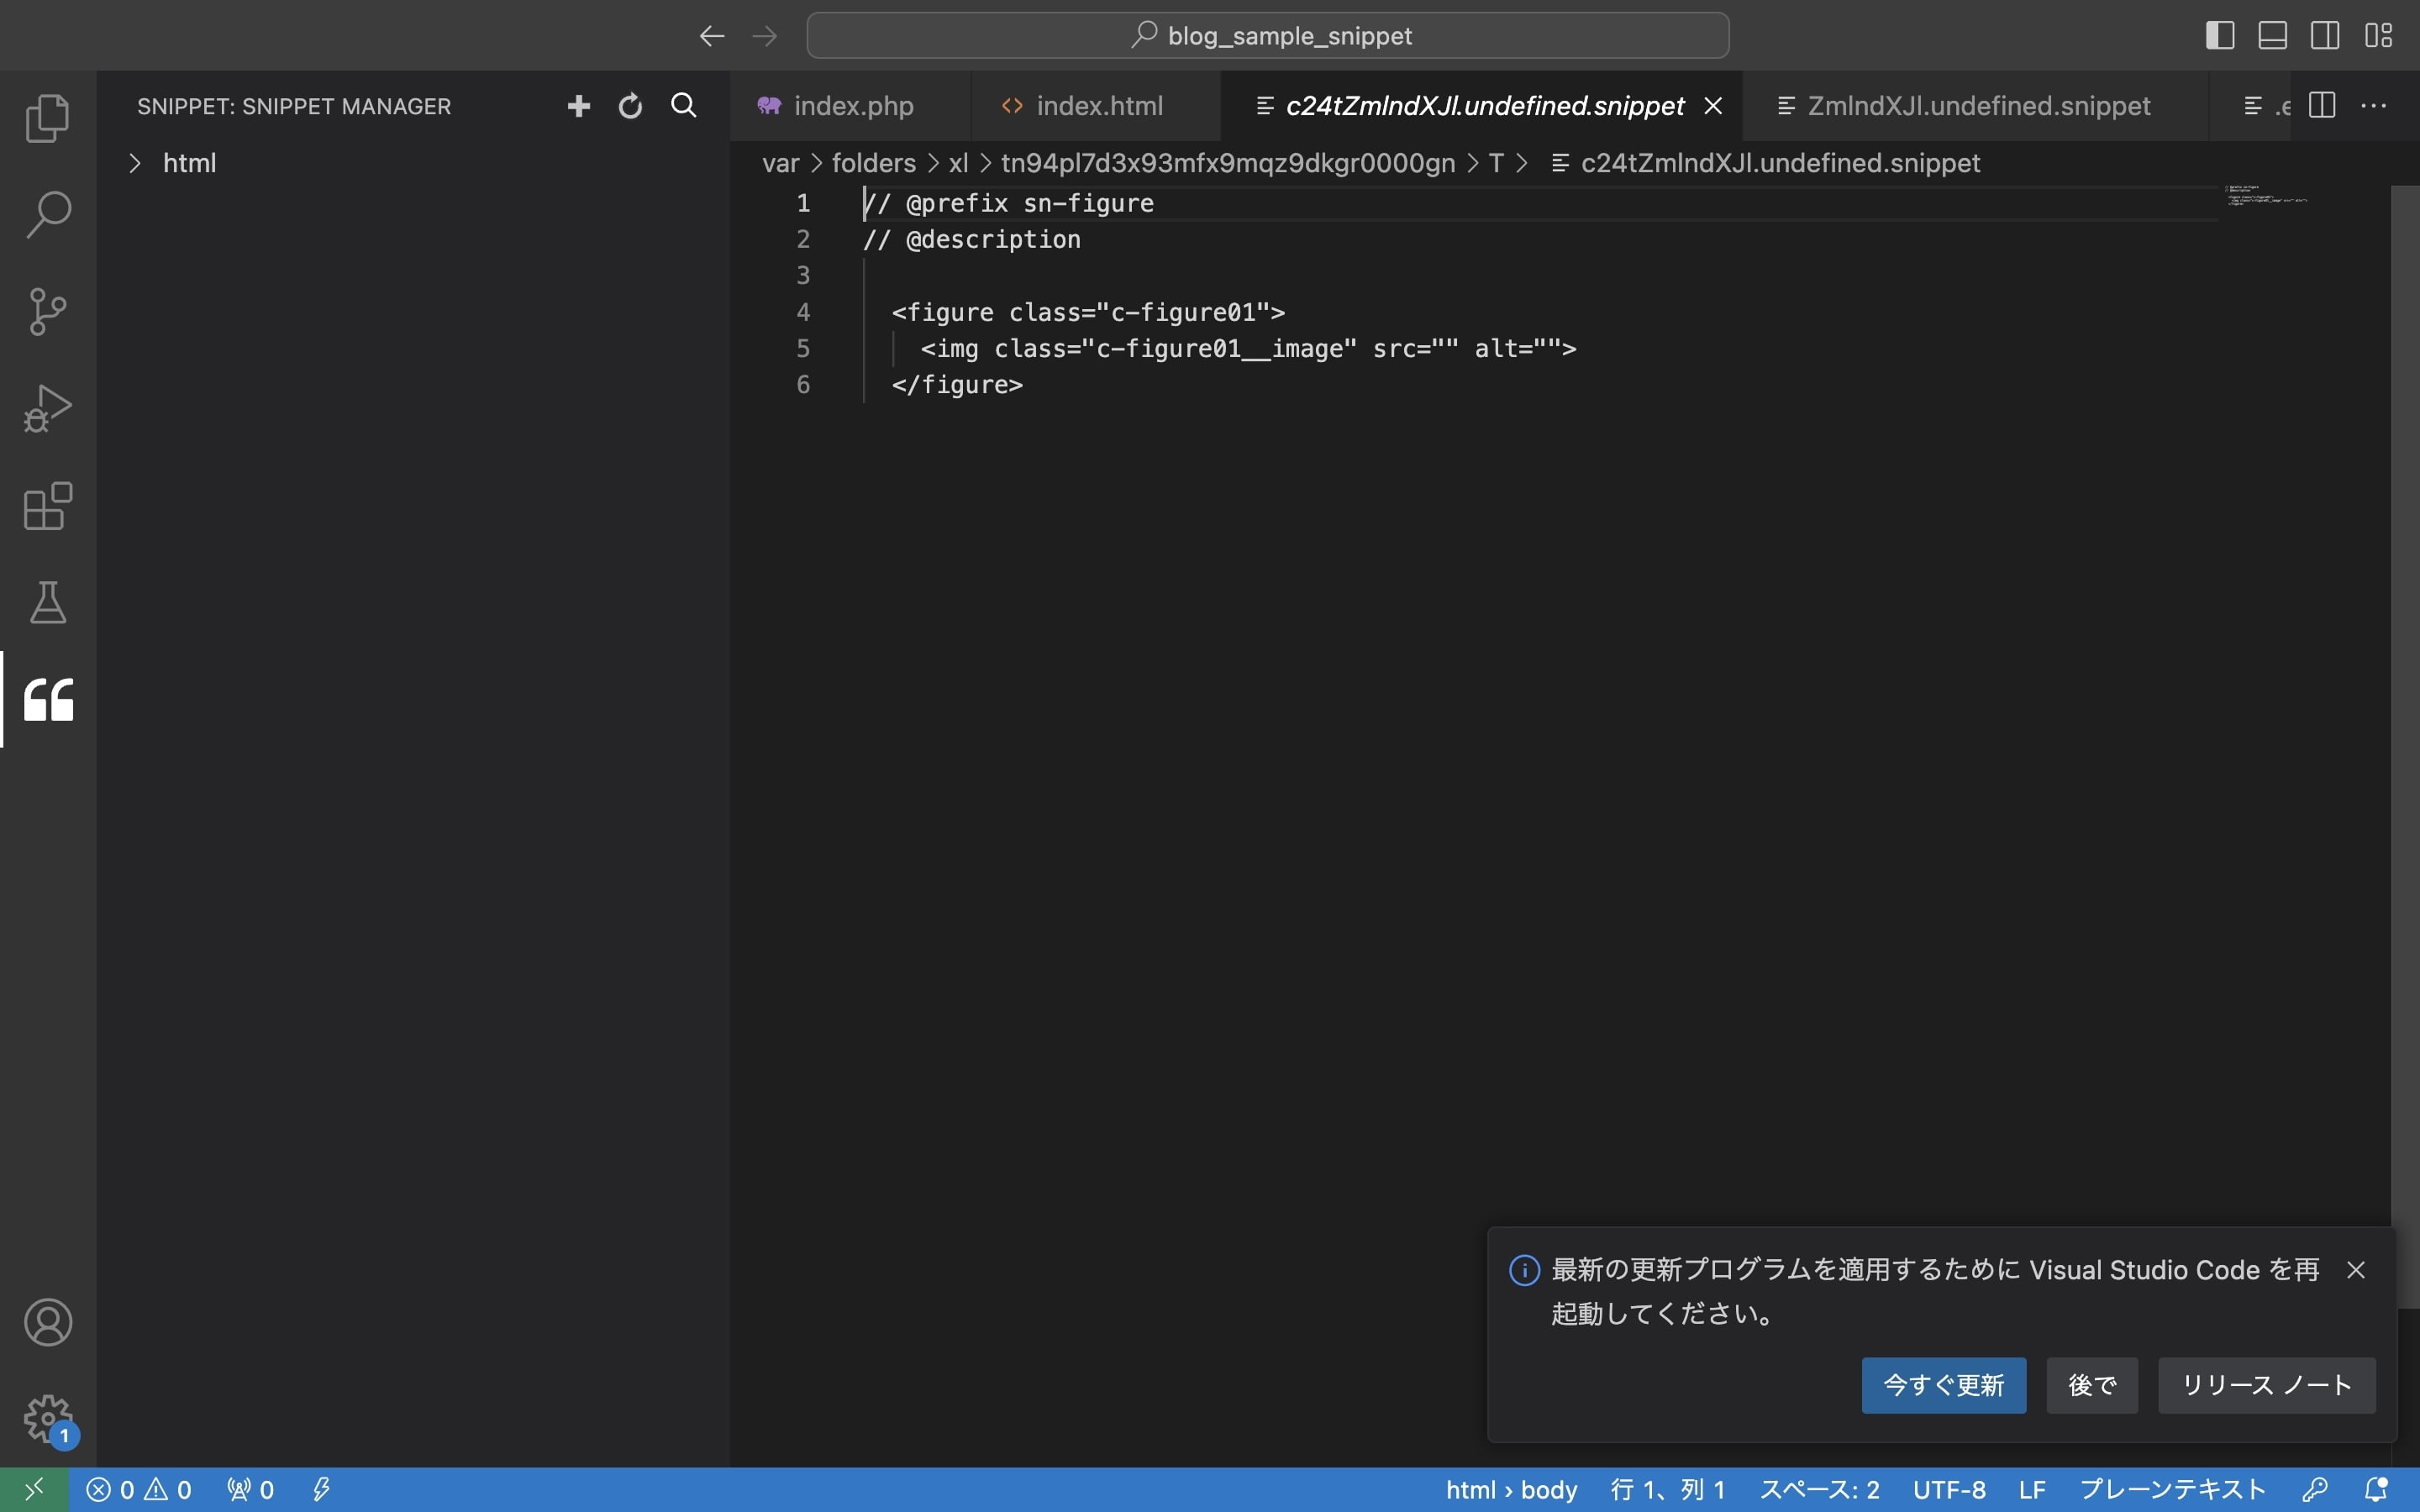The width and height of the screenshot is (2420, 1512).
Task: Open the Explorer view in activity bar
Action: [x=47, y=118]
